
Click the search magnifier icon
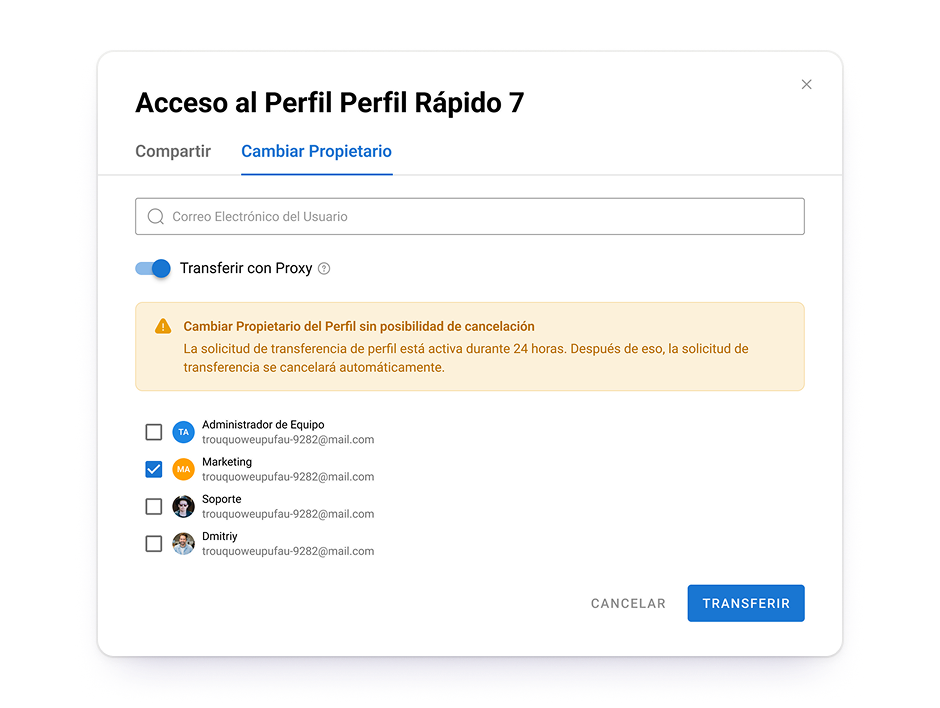coord(156,217)
